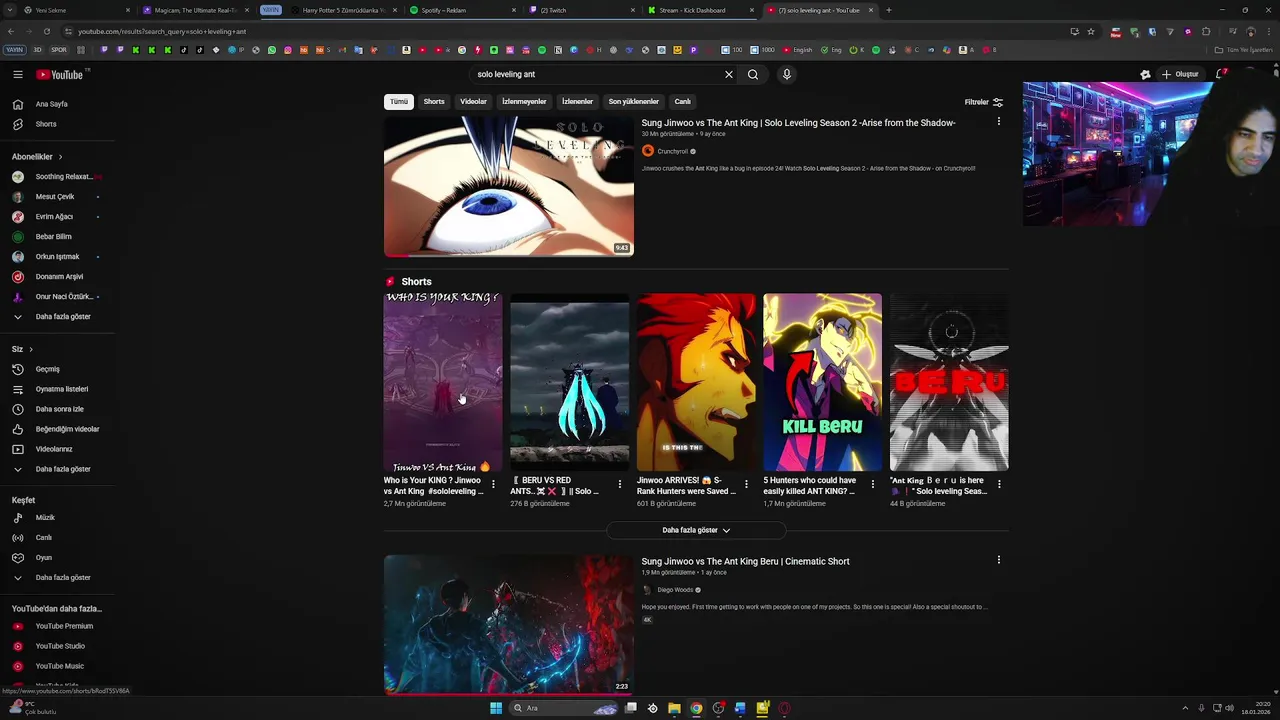Switch to the Stream - Kick Dashboard tab
1280x720 pixels.
click(x=700, y=10)
